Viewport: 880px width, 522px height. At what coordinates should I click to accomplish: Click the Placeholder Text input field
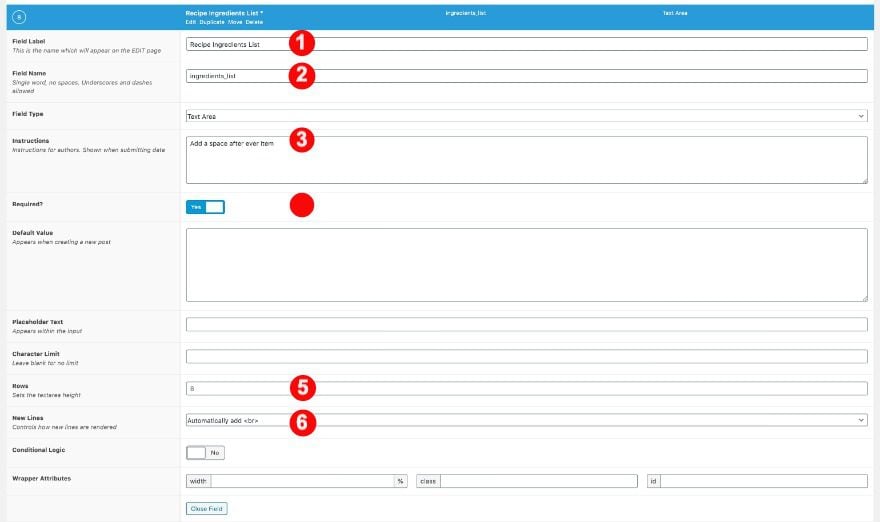(x=526, y=324)
